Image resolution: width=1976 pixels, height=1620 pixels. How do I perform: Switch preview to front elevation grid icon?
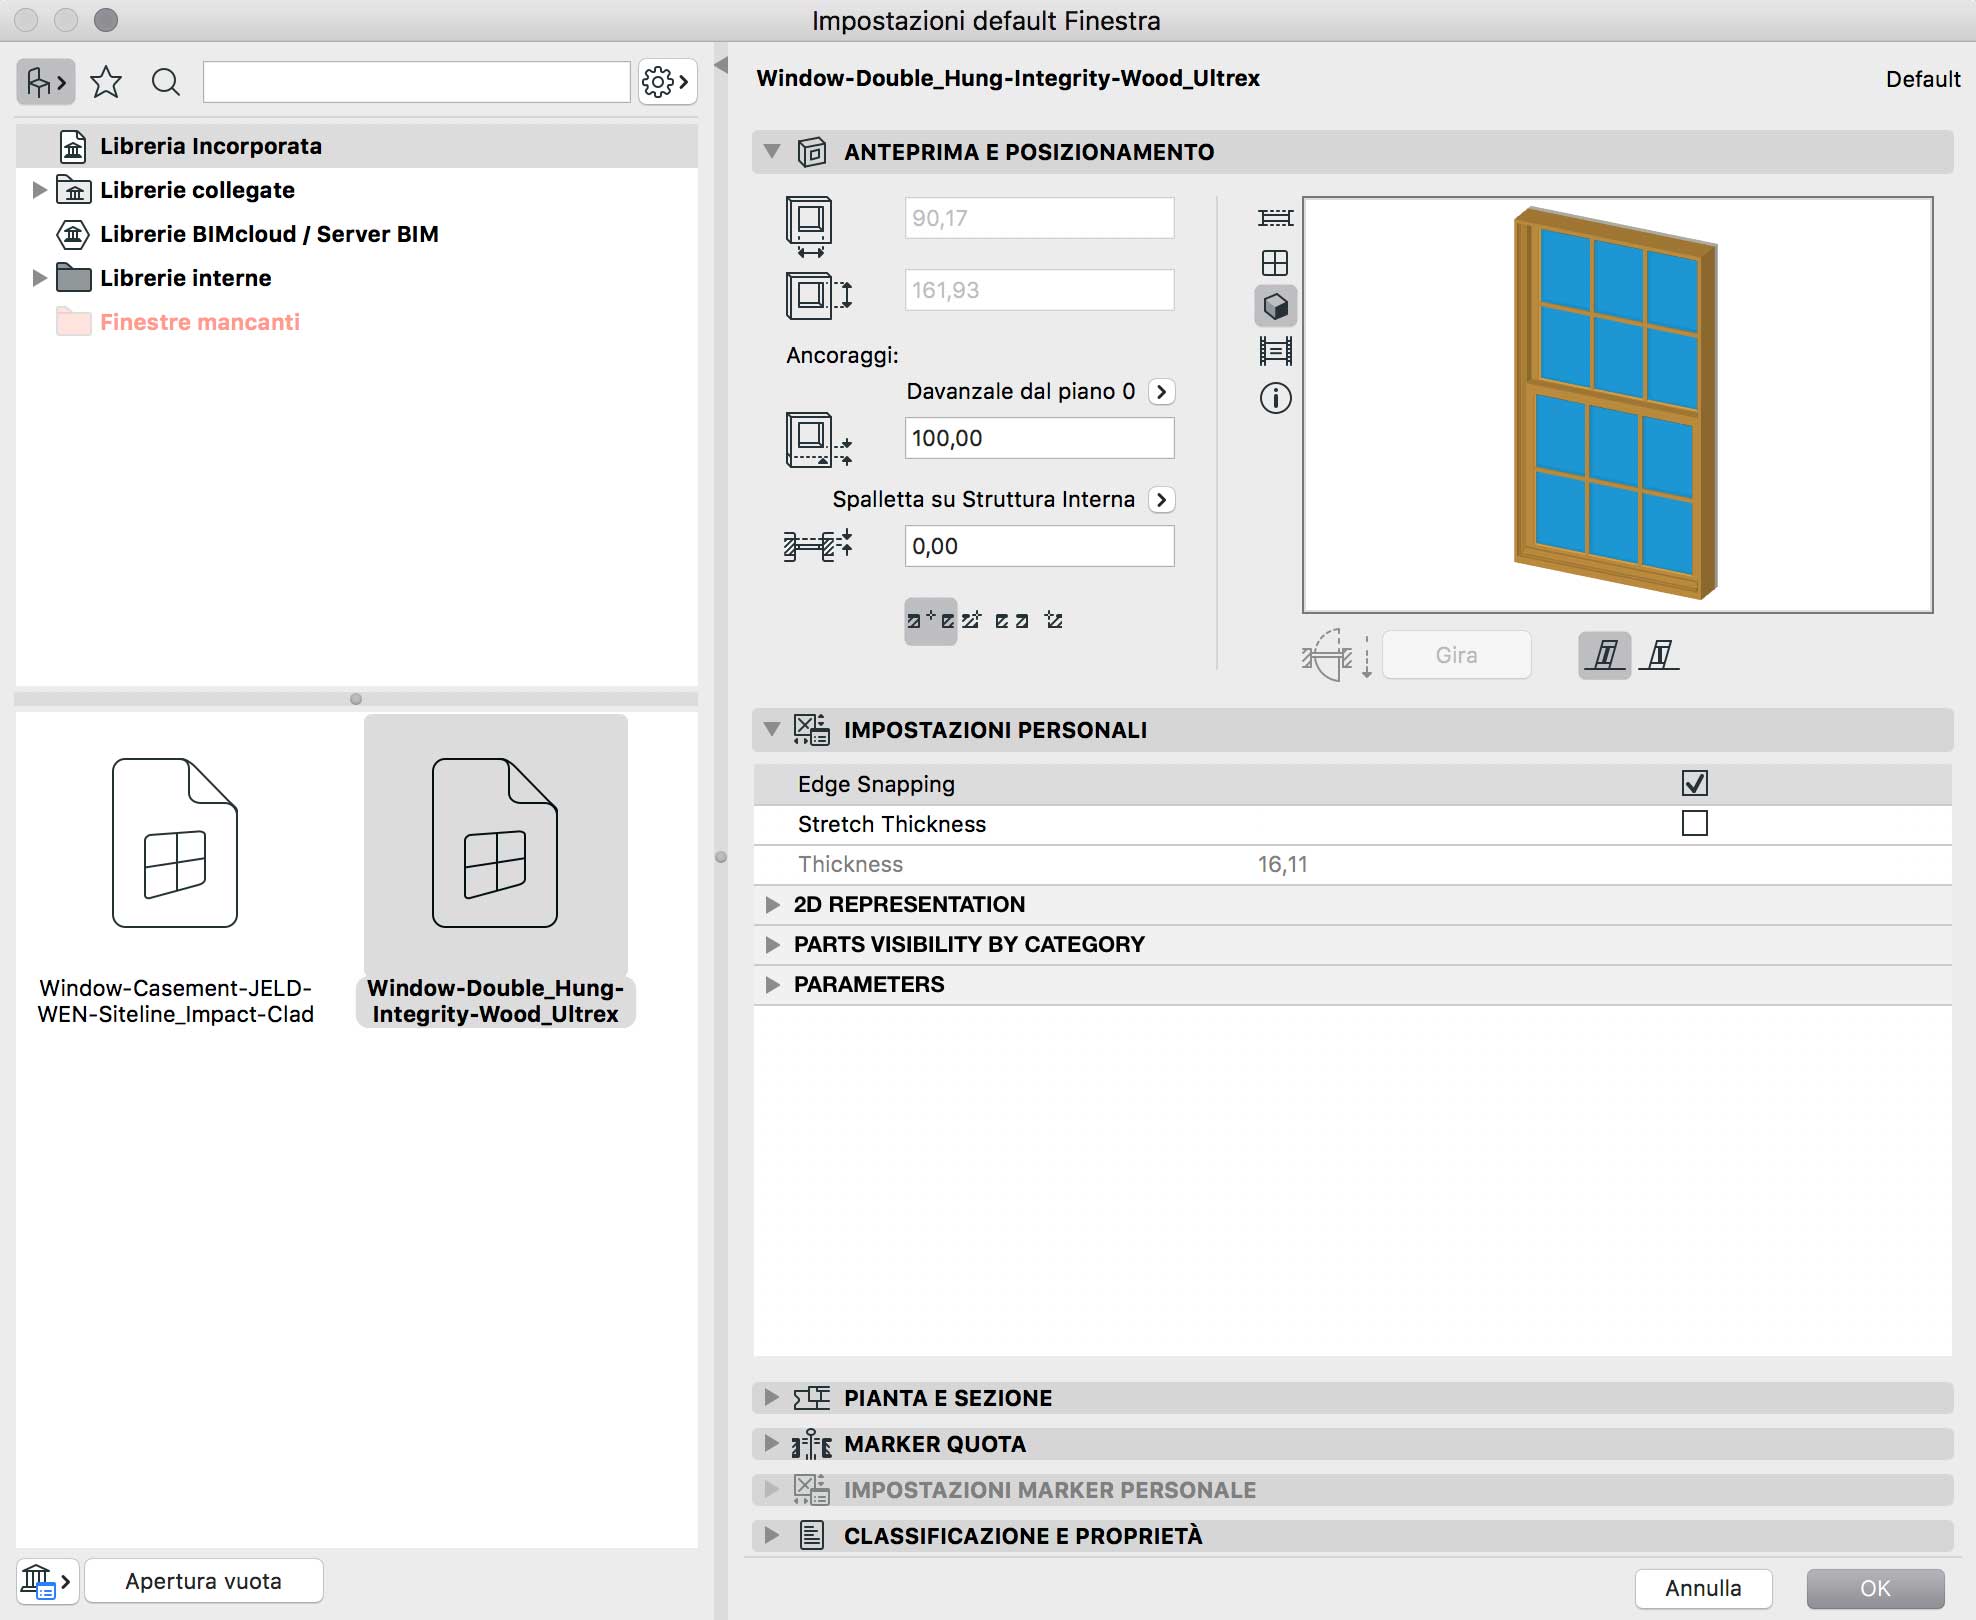coord(1275,263)
